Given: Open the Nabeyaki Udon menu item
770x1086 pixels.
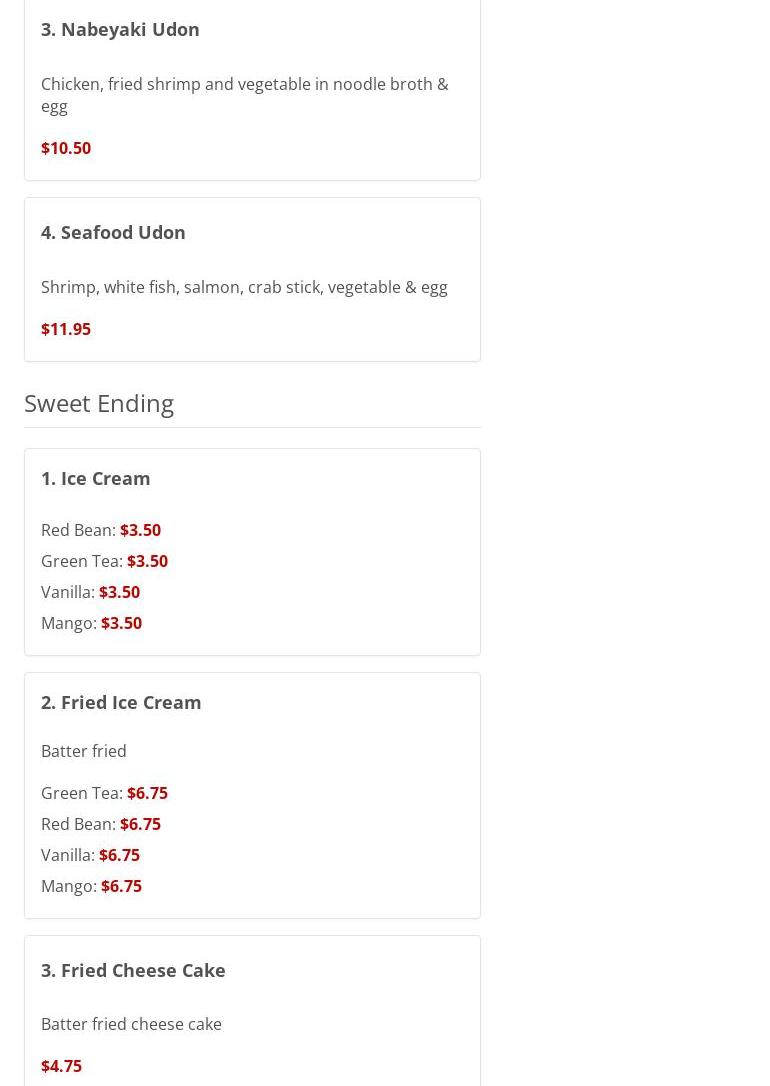Looking at the screenshot, I should tap(120, 29).
